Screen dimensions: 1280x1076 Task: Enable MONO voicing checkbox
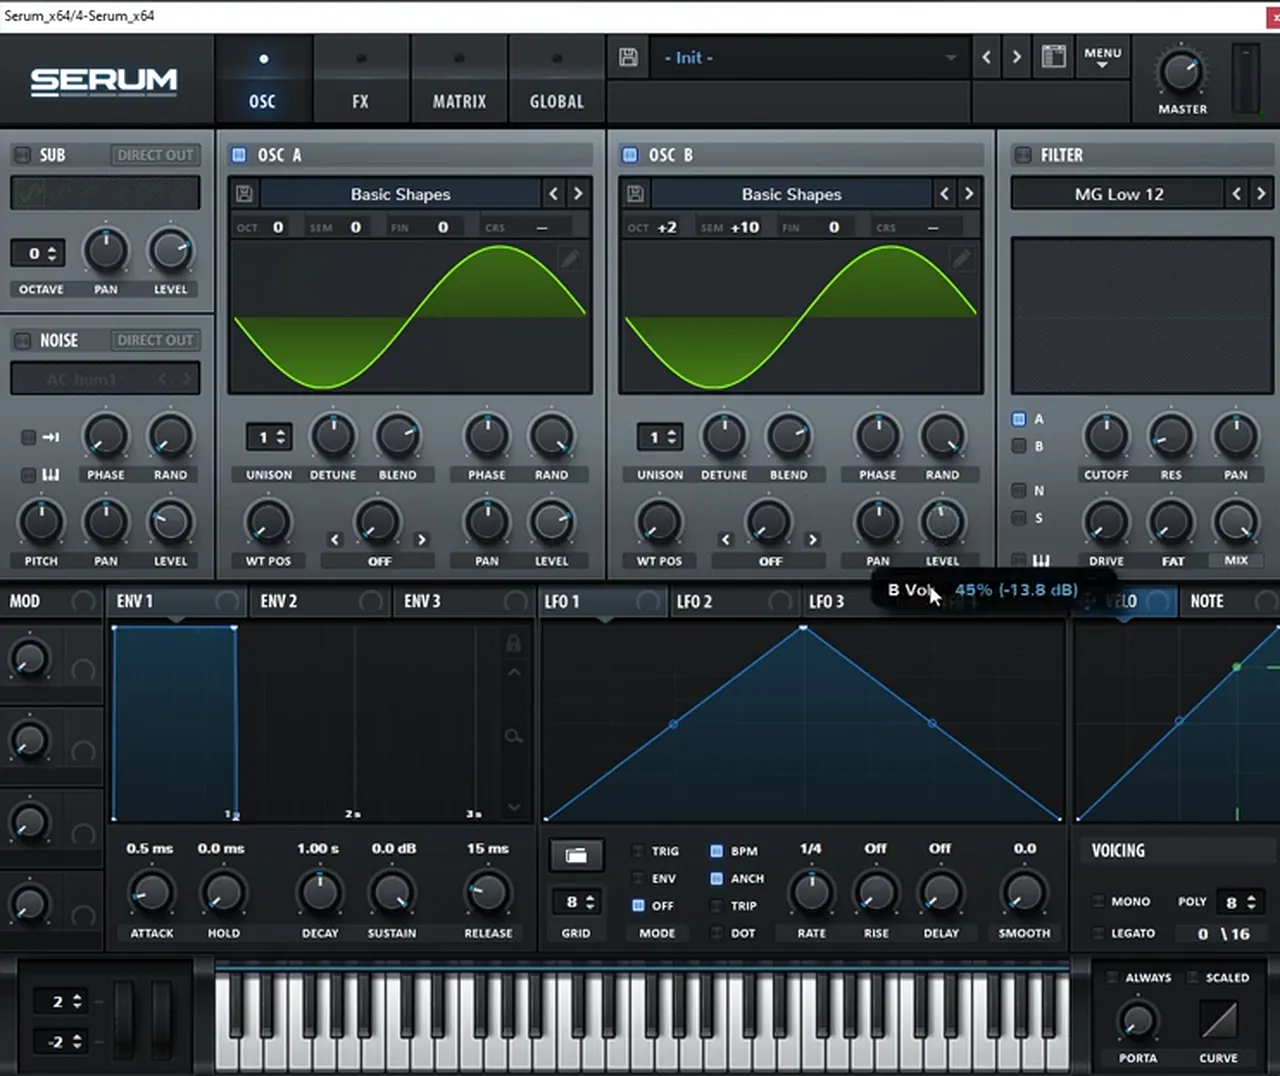click(x=1098, y=901)
